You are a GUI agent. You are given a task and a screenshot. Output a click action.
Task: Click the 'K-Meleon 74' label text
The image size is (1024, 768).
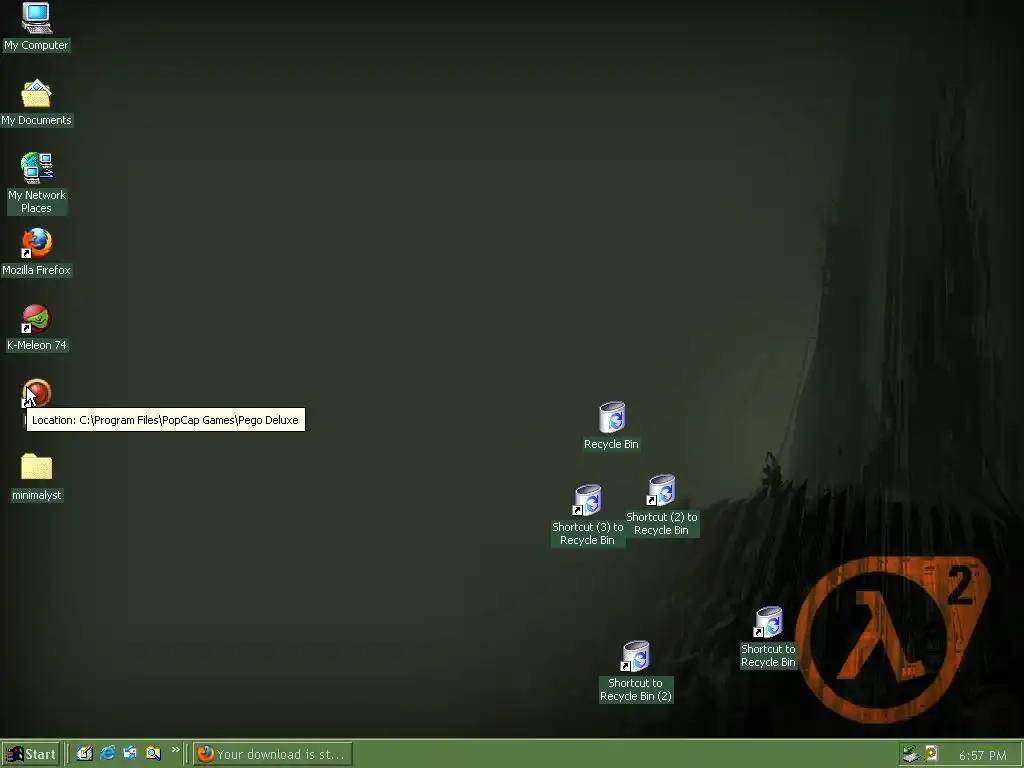pos(37,345)
